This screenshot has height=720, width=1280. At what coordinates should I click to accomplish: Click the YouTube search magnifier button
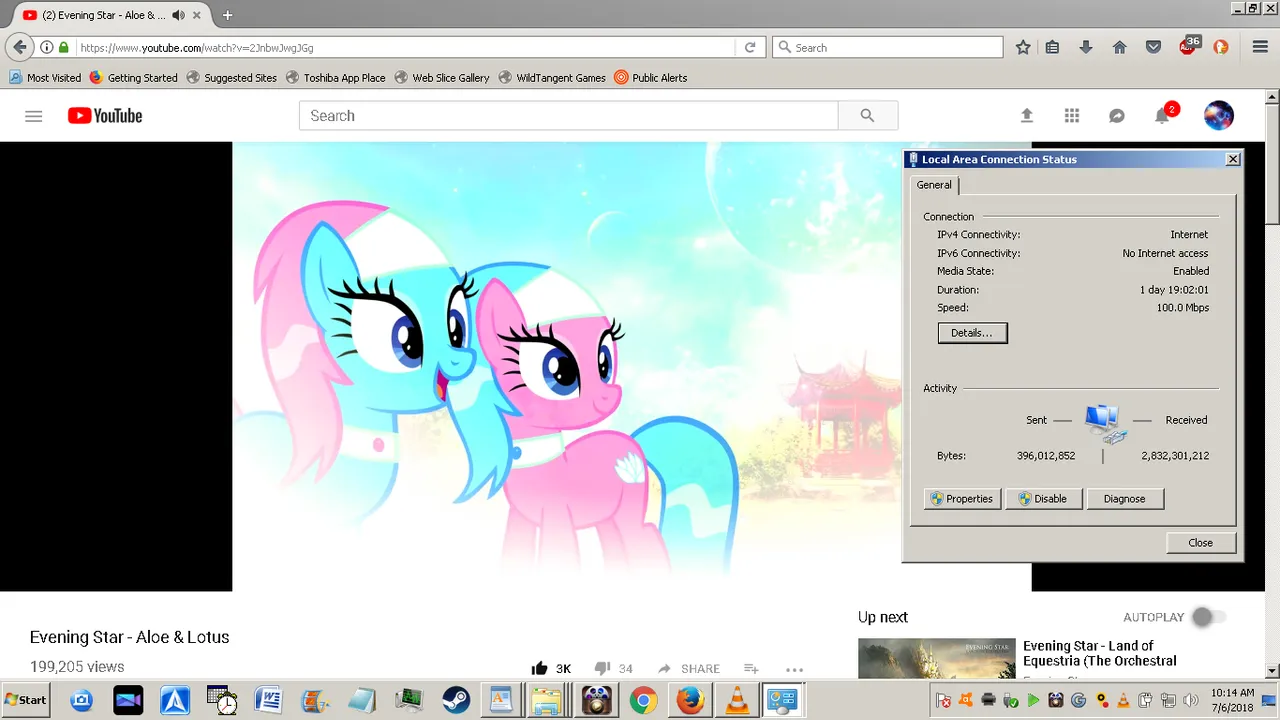coord(867,116)
